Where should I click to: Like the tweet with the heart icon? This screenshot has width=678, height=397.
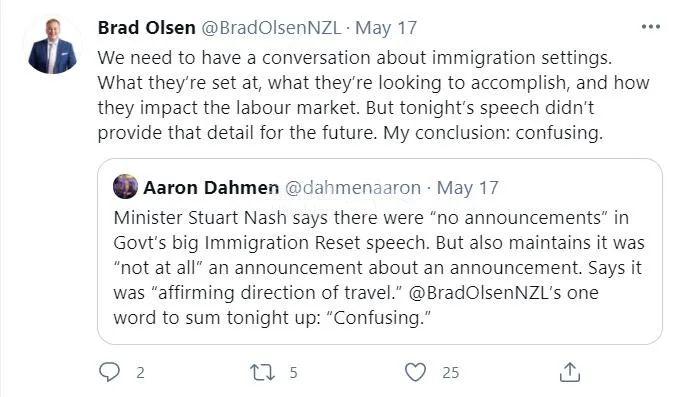[x=416, y=372]
